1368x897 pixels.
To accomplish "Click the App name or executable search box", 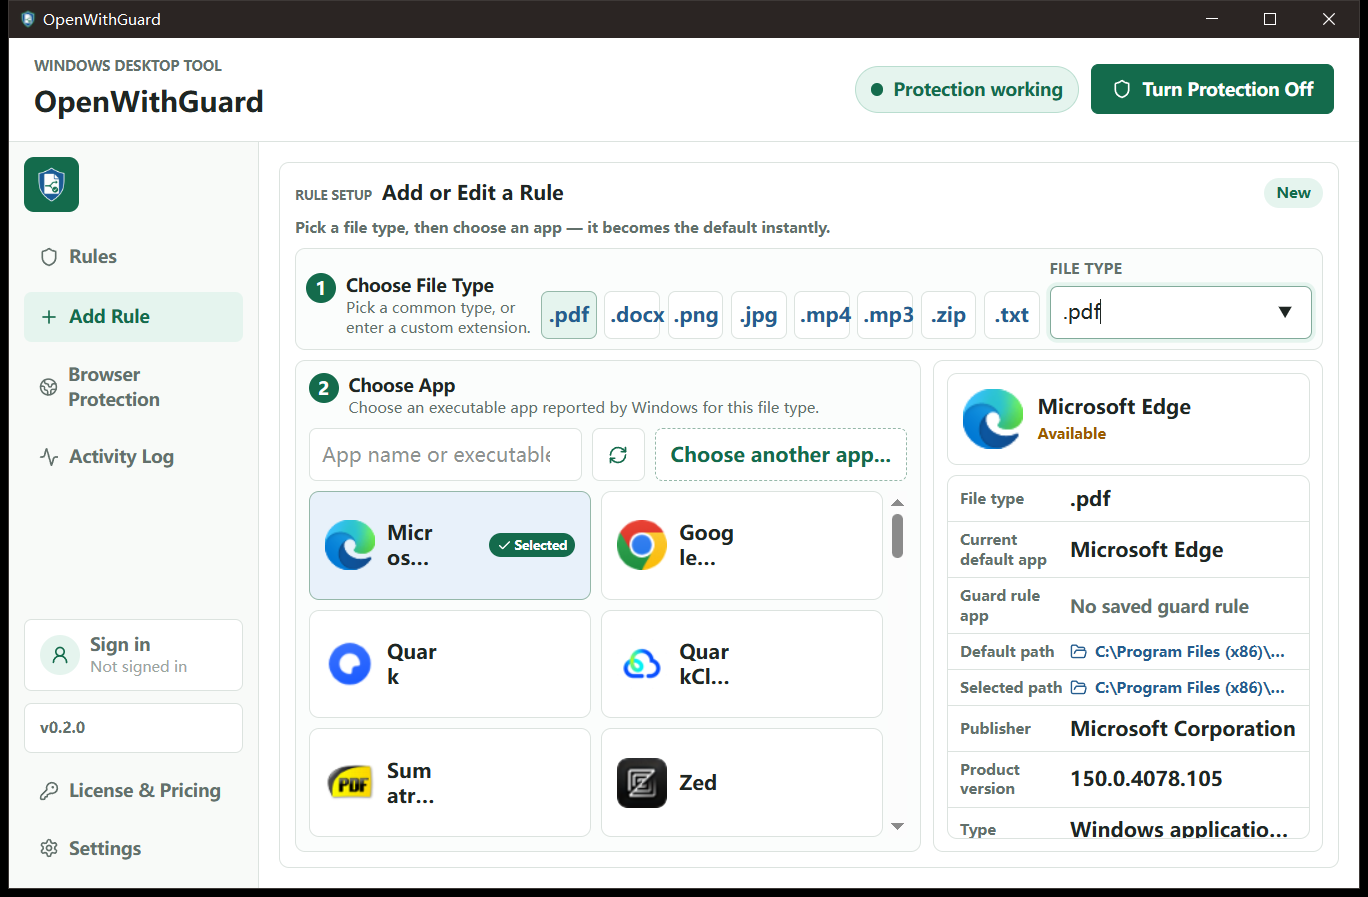I will 445,455.
